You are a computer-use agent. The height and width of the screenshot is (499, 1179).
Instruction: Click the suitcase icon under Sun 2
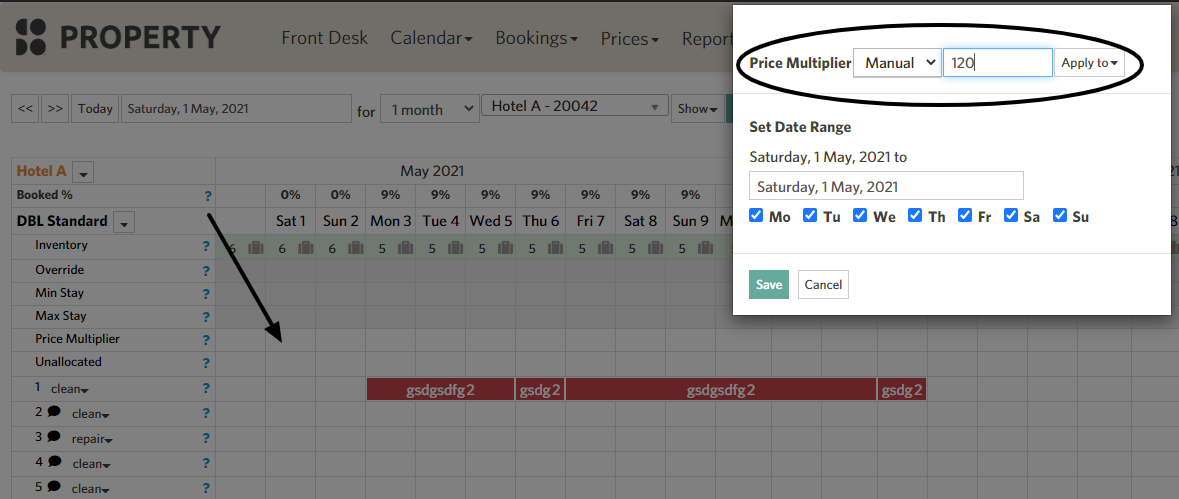click(x=356, y=247)
